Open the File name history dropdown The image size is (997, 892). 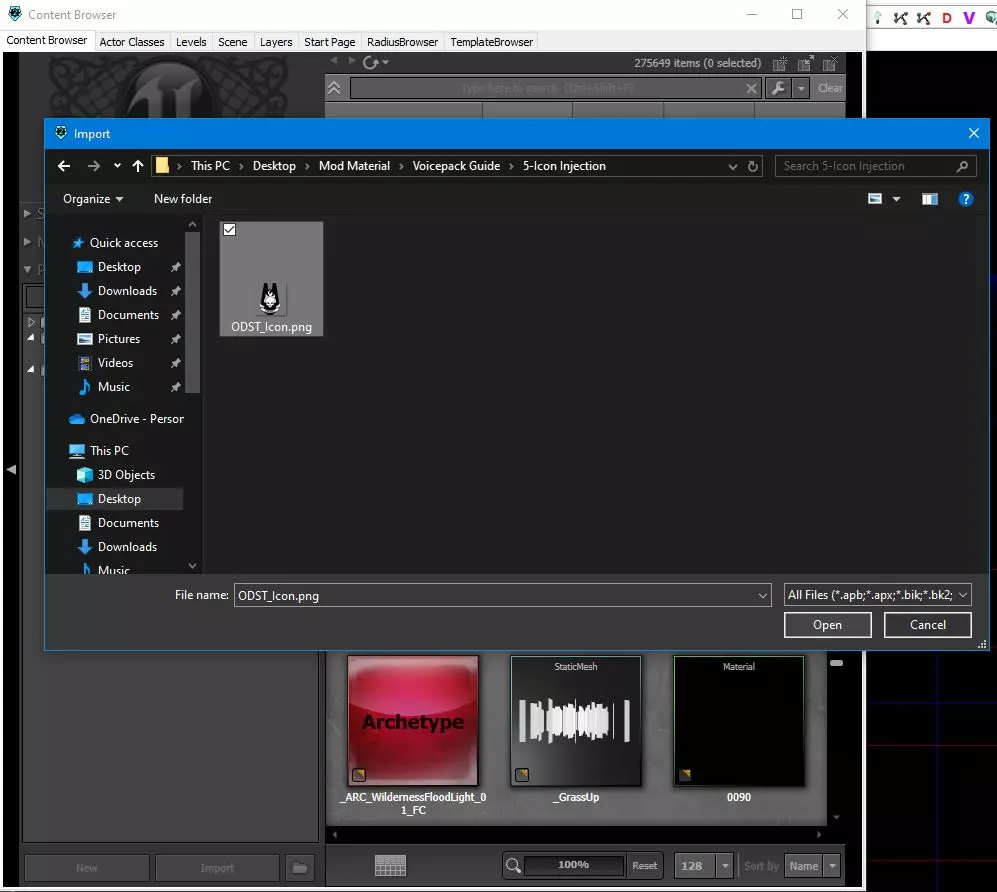[763, 595]
